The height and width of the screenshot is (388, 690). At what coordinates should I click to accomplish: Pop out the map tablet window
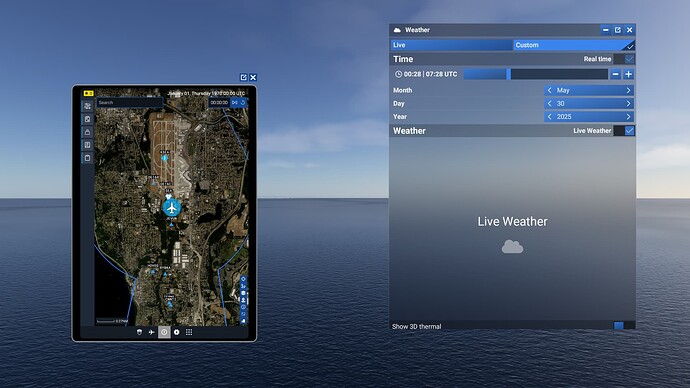[x=243, y=77]
